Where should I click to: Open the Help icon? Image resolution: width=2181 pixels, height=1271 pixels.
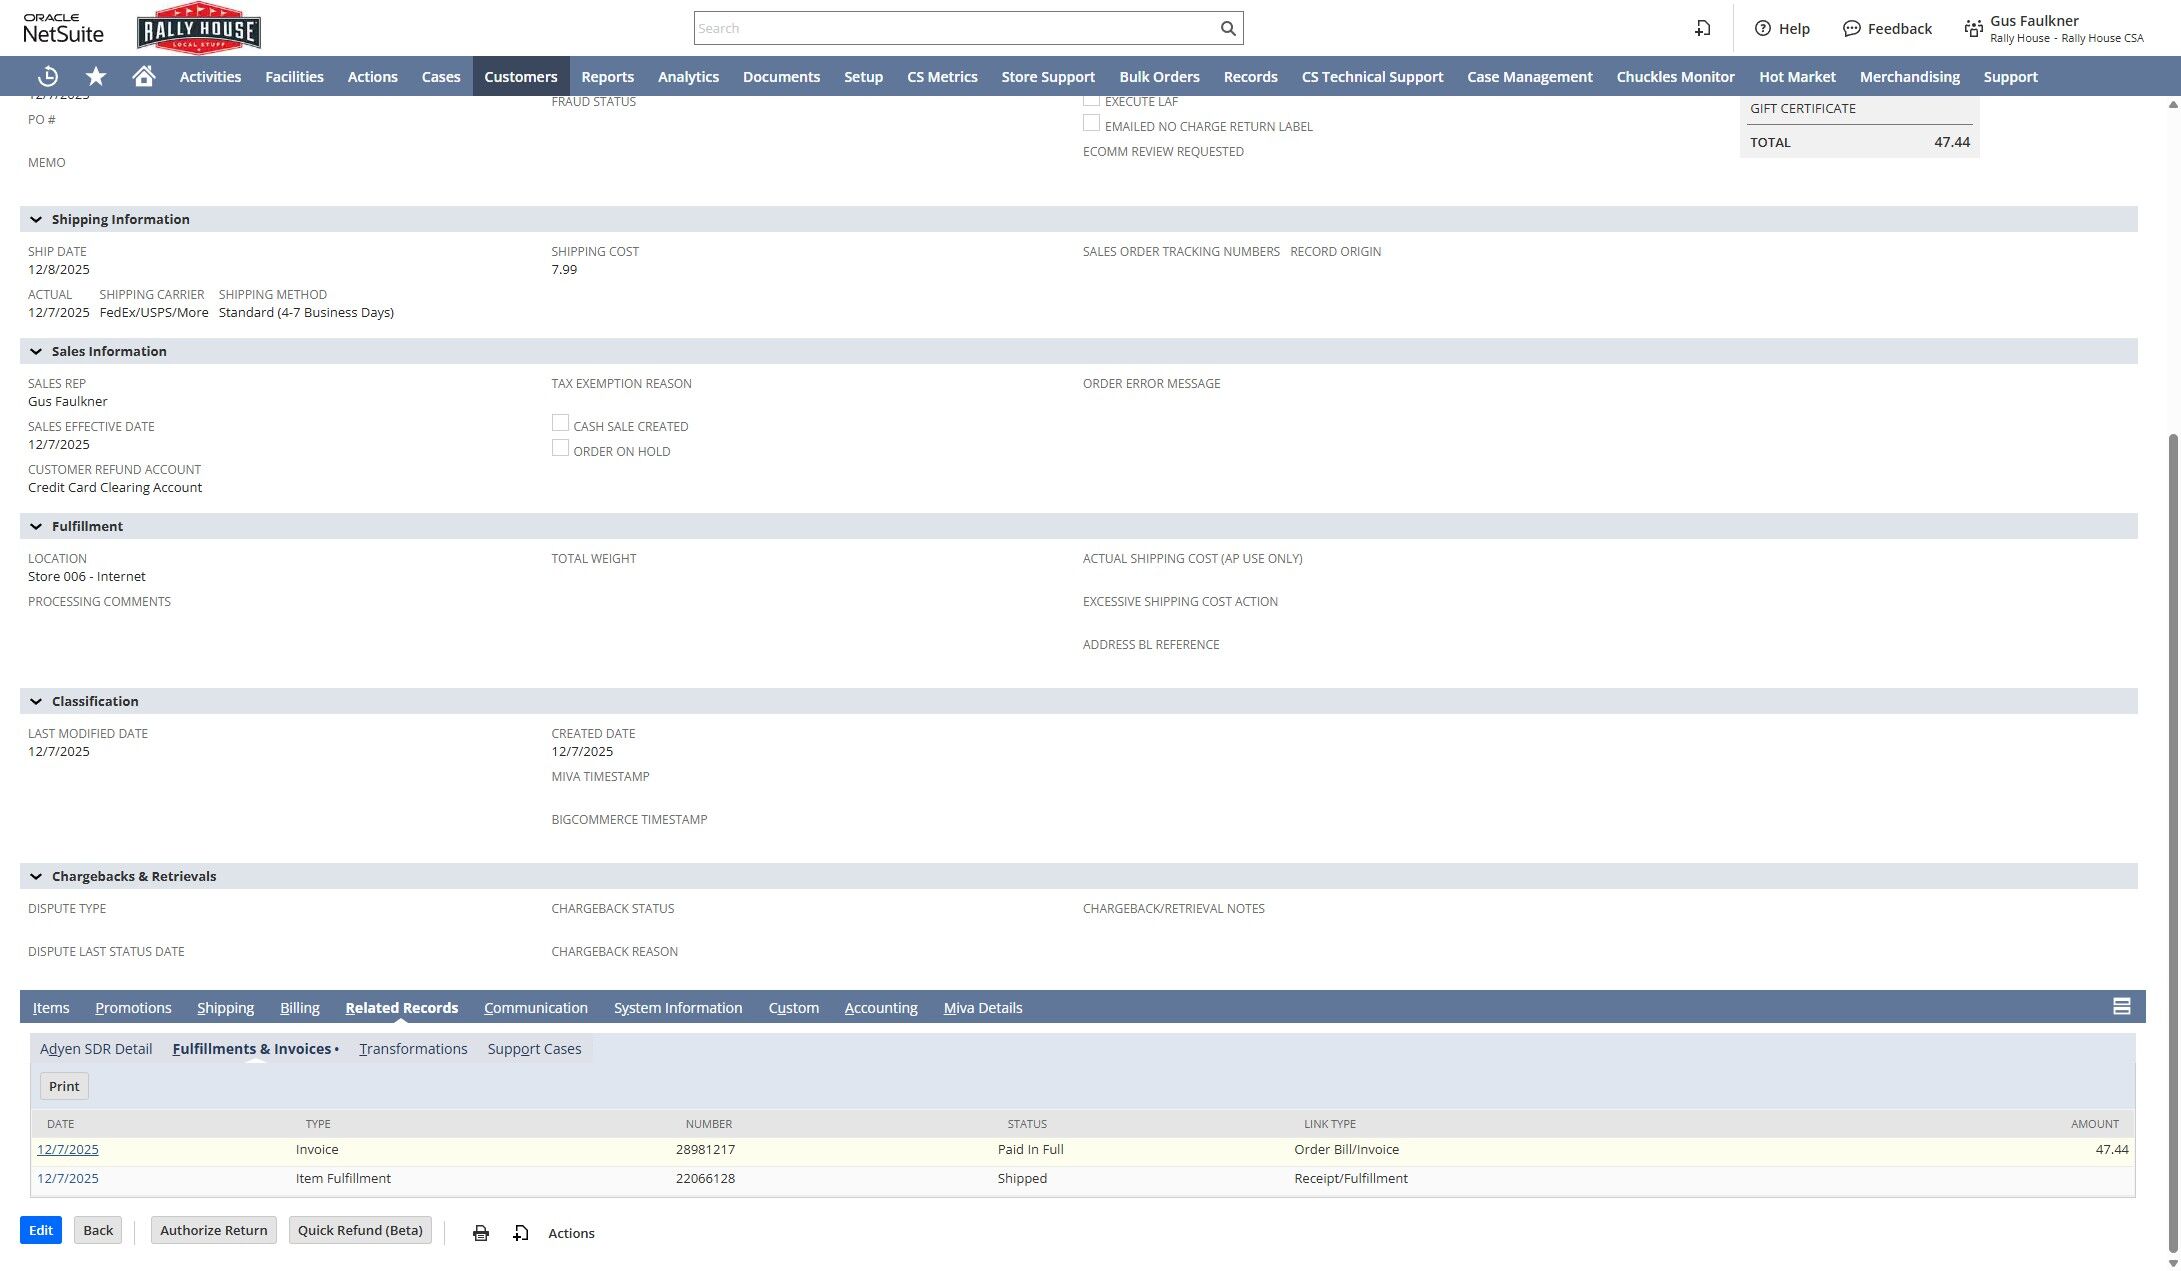coord(1782,28)
